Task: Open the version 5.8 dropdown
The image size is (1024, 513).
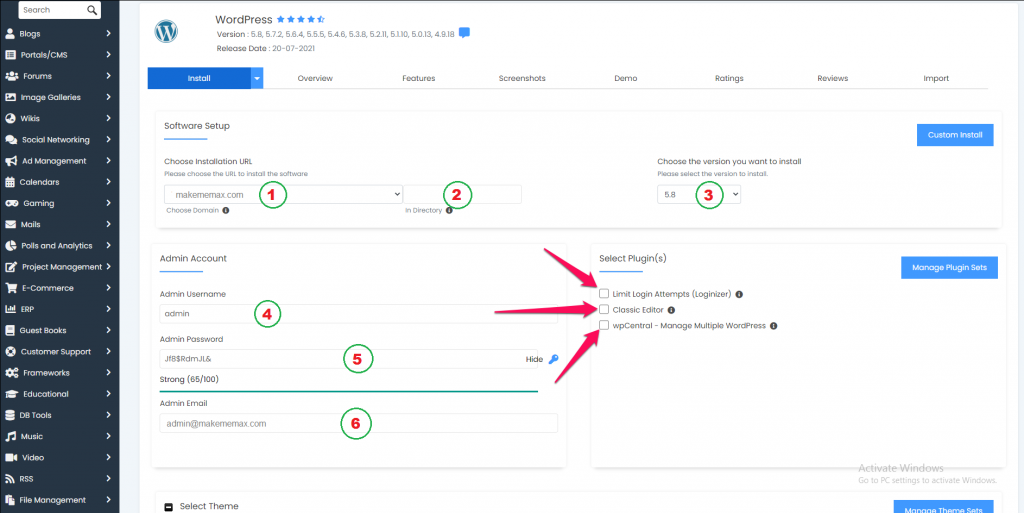Action: tap(699, 194)
